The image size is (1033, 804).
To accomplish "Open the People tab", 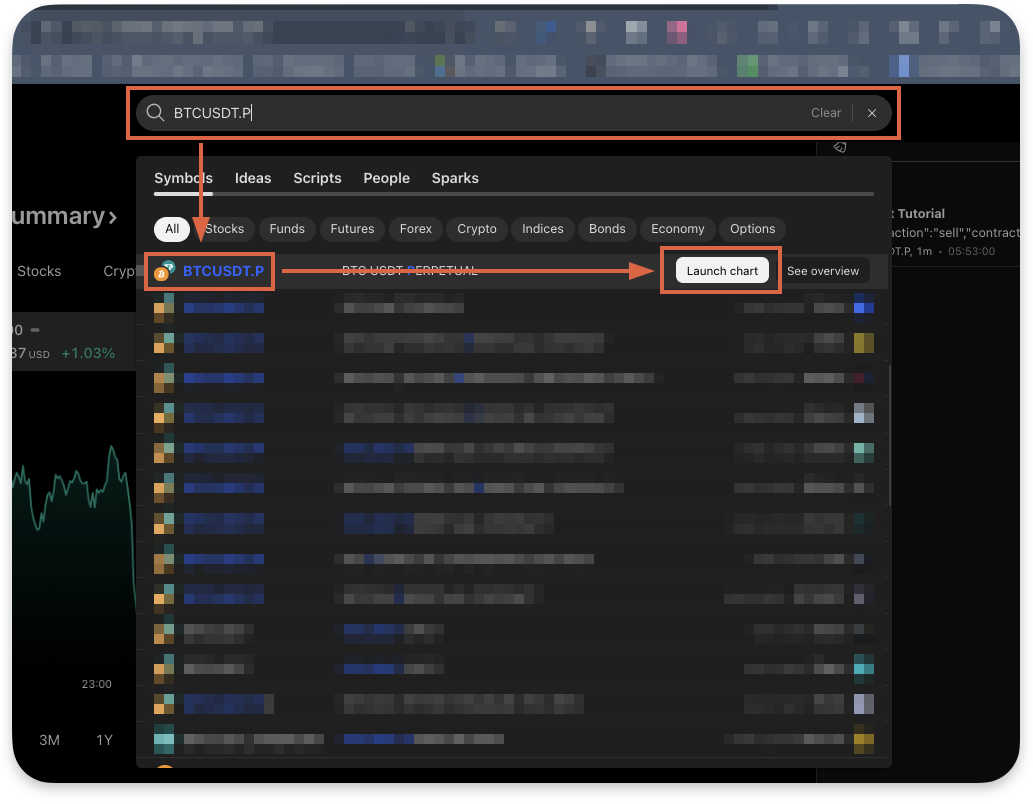I will [x=386, y=178].
